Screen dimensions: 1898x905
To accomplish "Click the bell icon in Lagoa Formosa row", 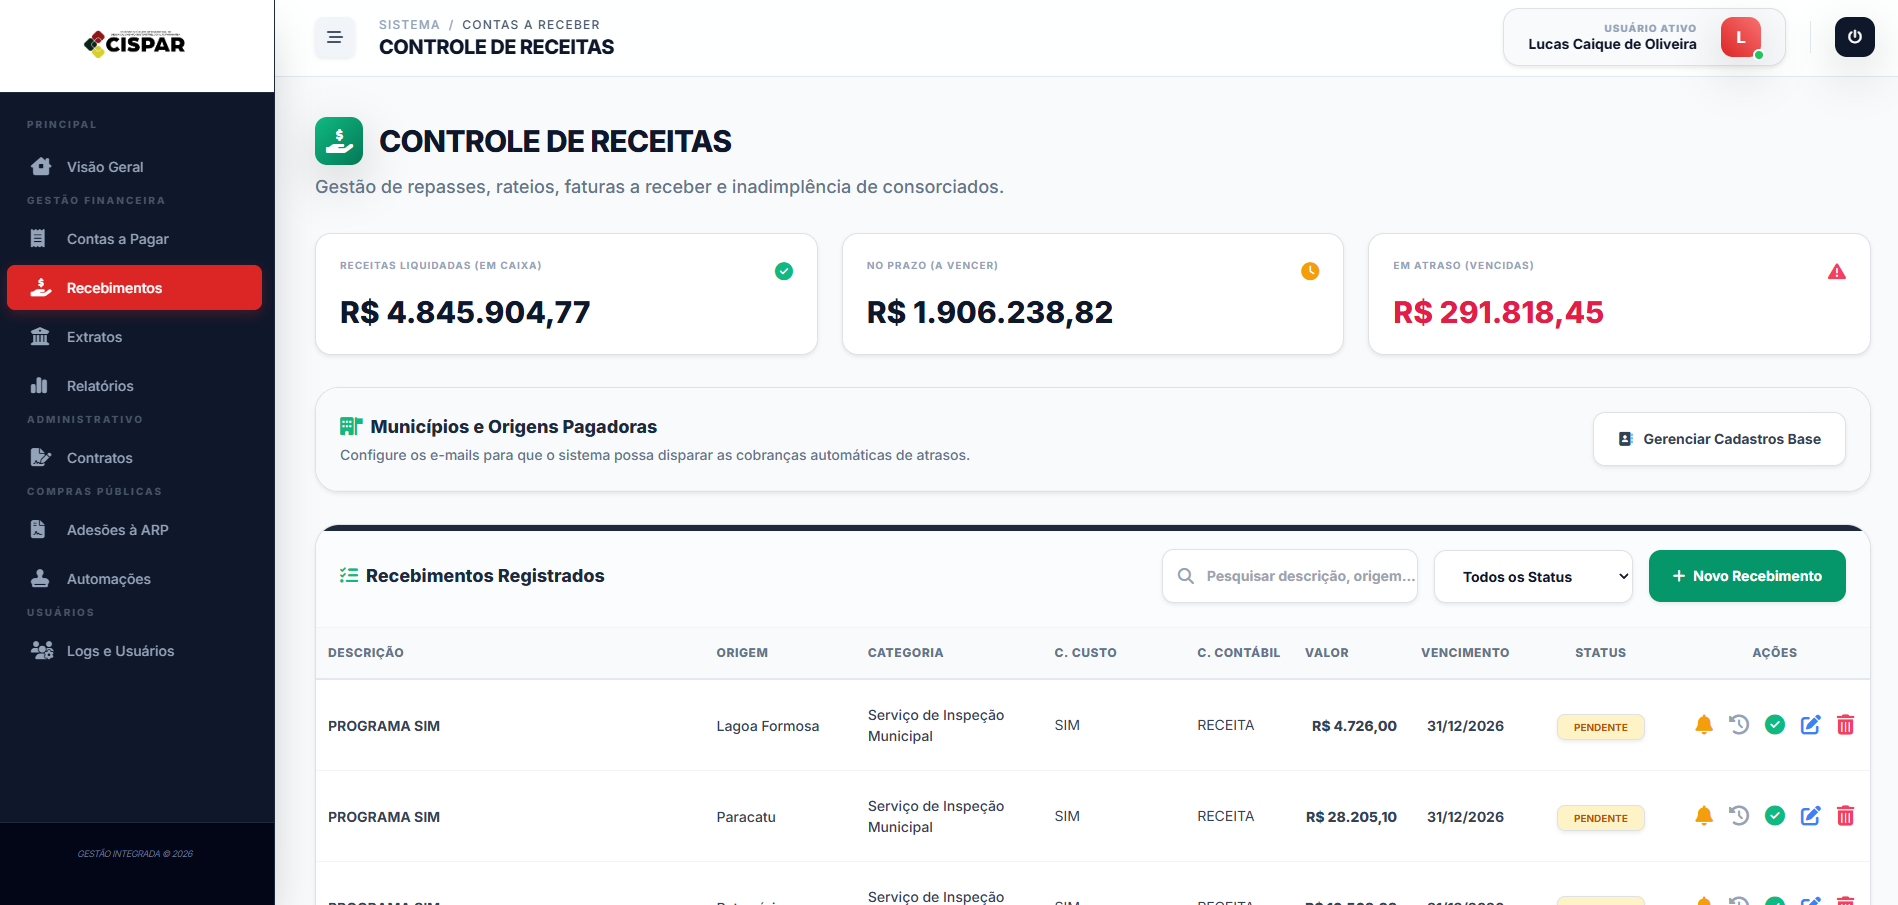I will (x=1704, y=725).
